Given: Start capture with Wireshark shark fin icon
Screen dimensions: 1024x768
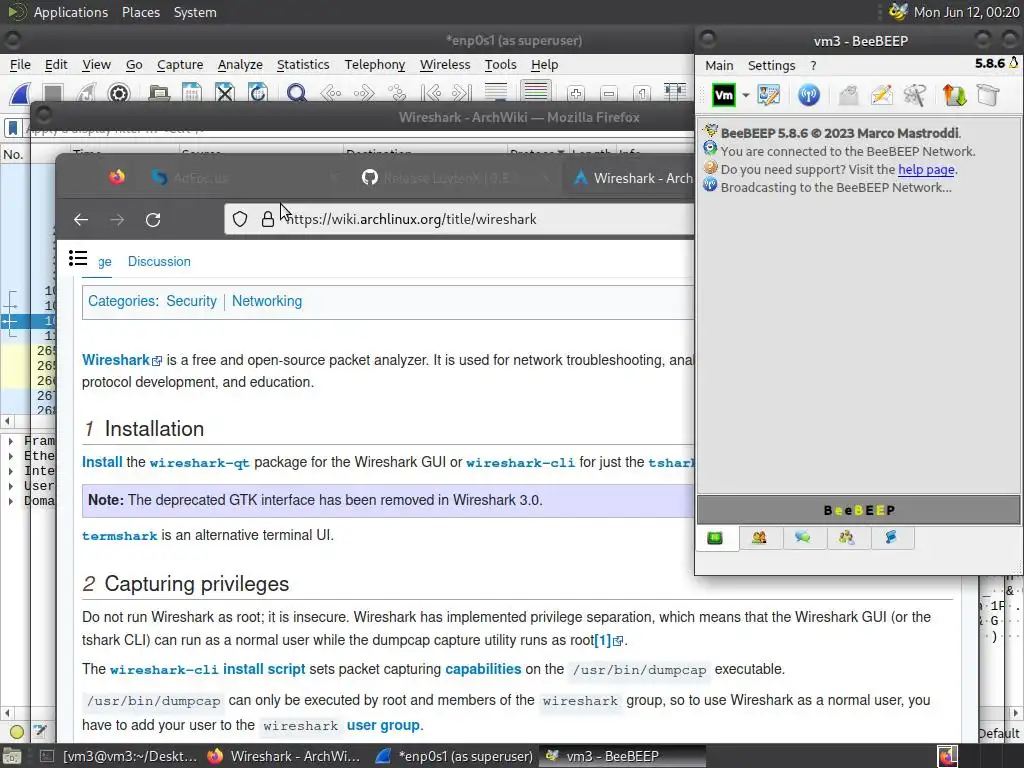Looking at the screenshot, I should pos(20,93).
